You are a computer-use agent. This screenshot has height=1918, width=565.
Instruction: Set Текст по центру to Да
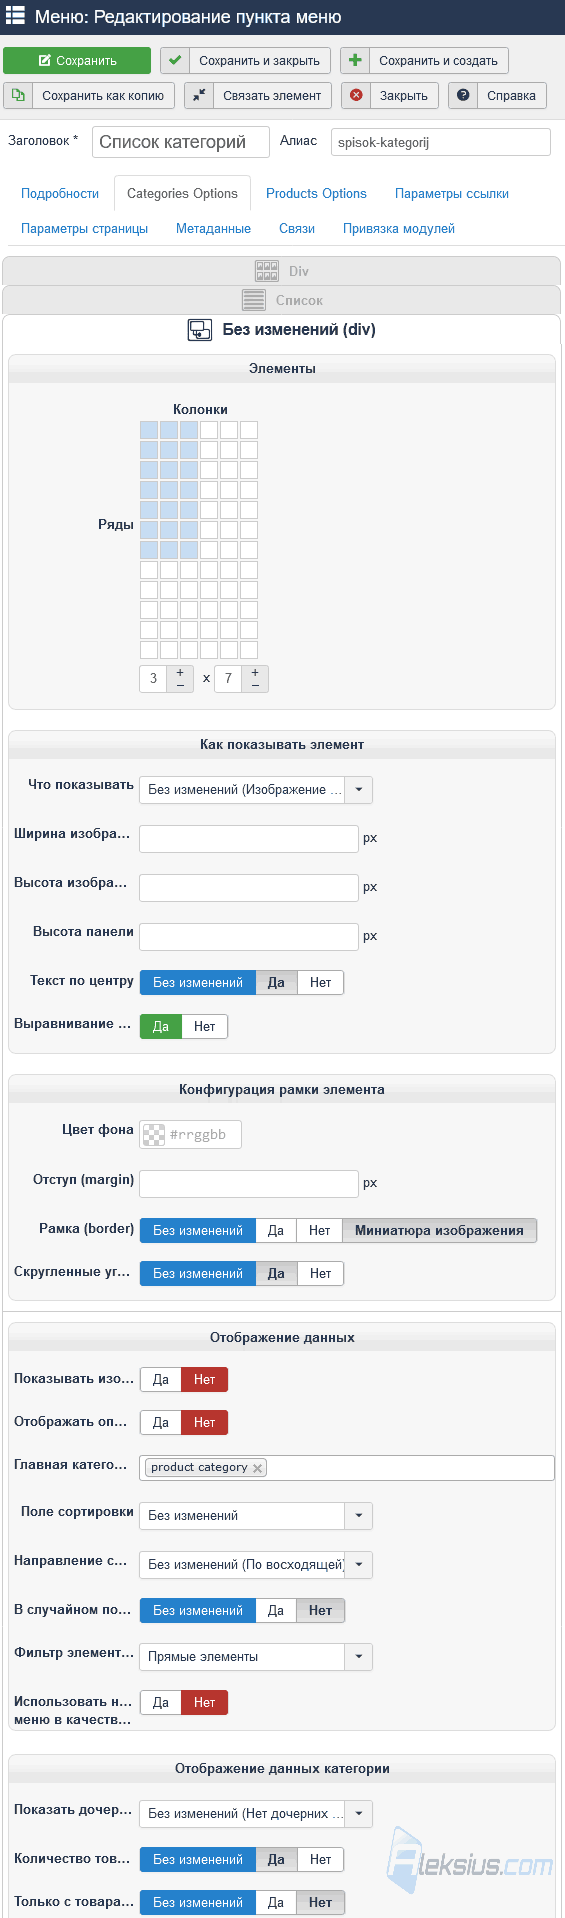pyautogui.click(x=276, y=983)
